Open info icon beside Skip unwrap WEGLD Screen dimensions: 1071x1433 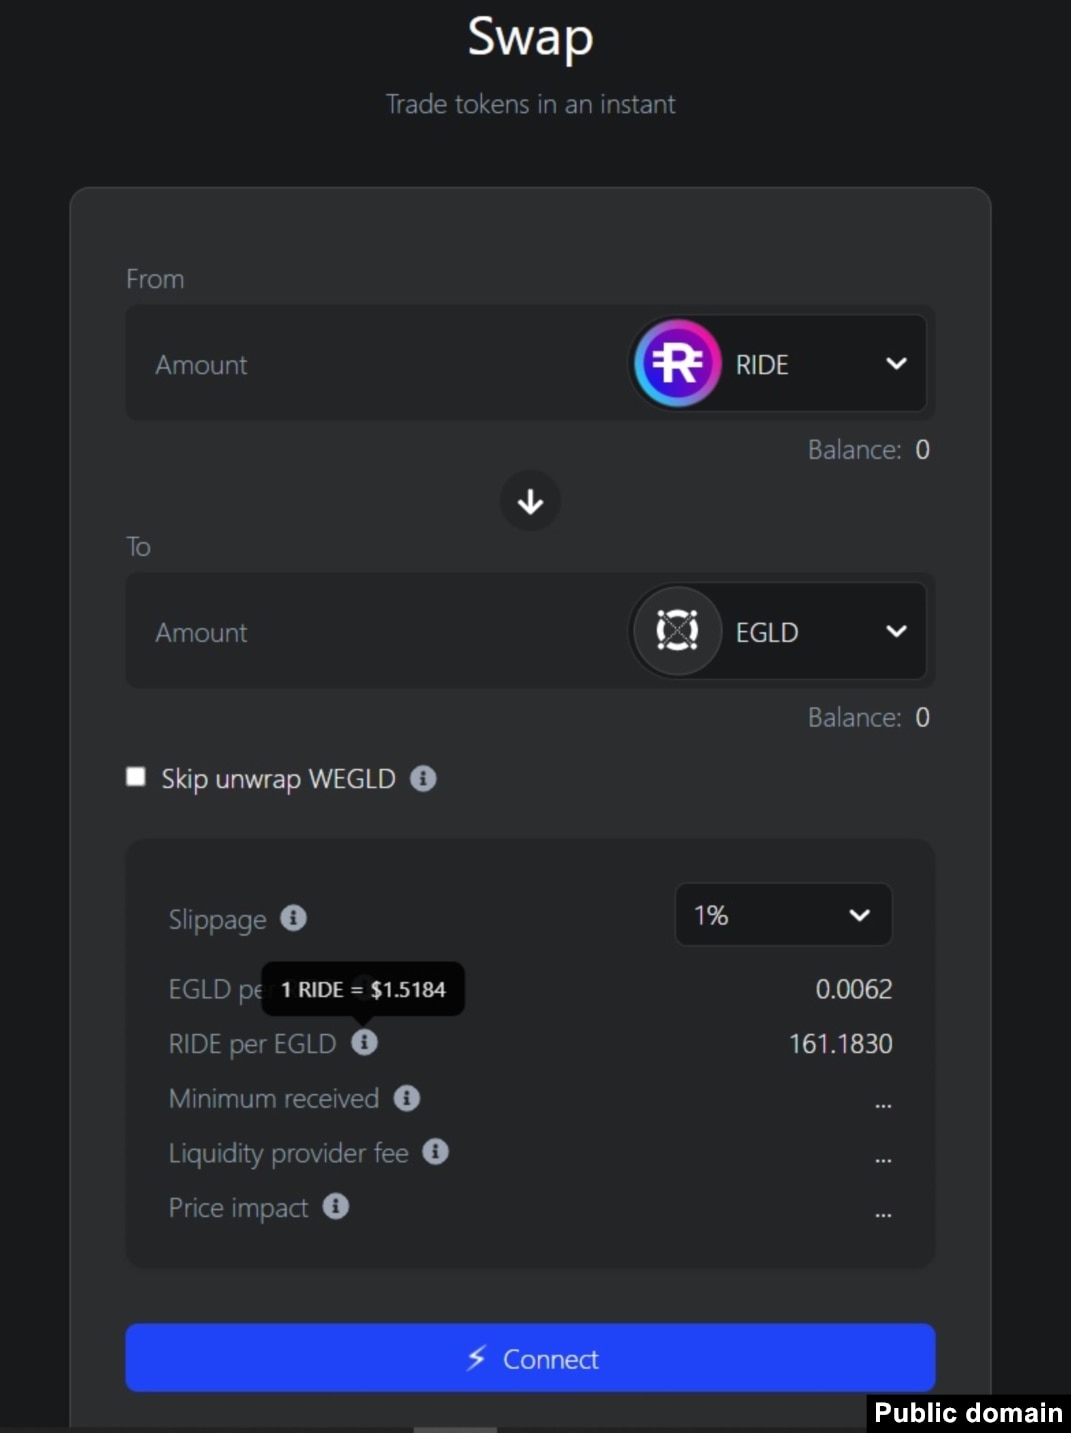(423, 778)
